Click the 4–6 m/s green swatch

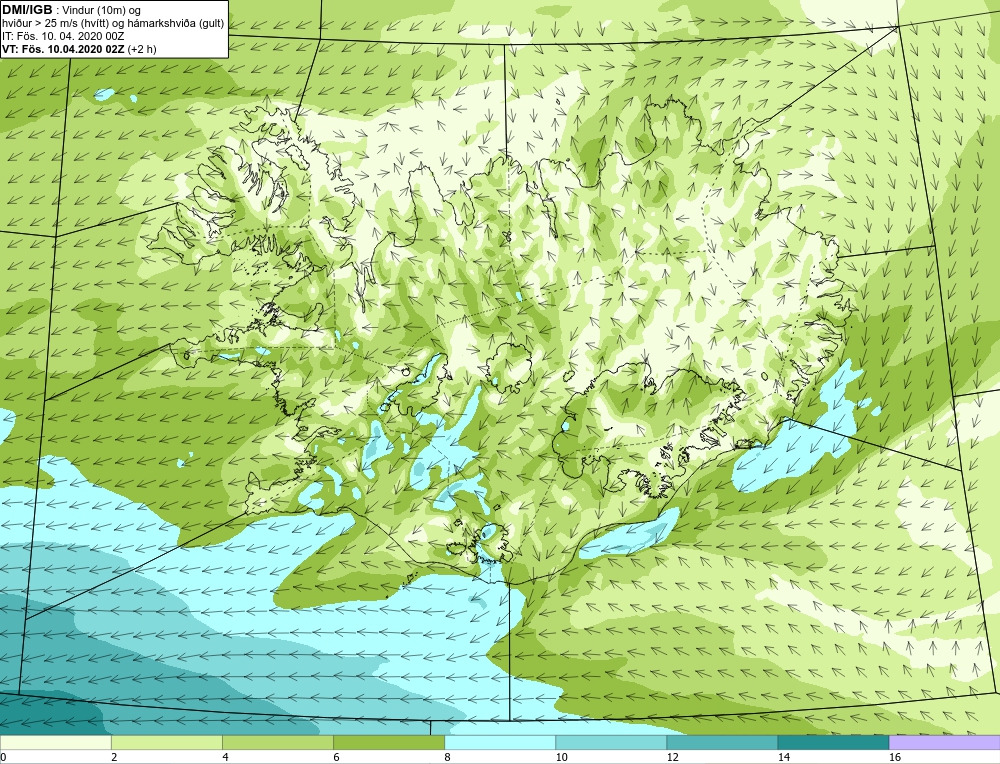tap(277, 742)
